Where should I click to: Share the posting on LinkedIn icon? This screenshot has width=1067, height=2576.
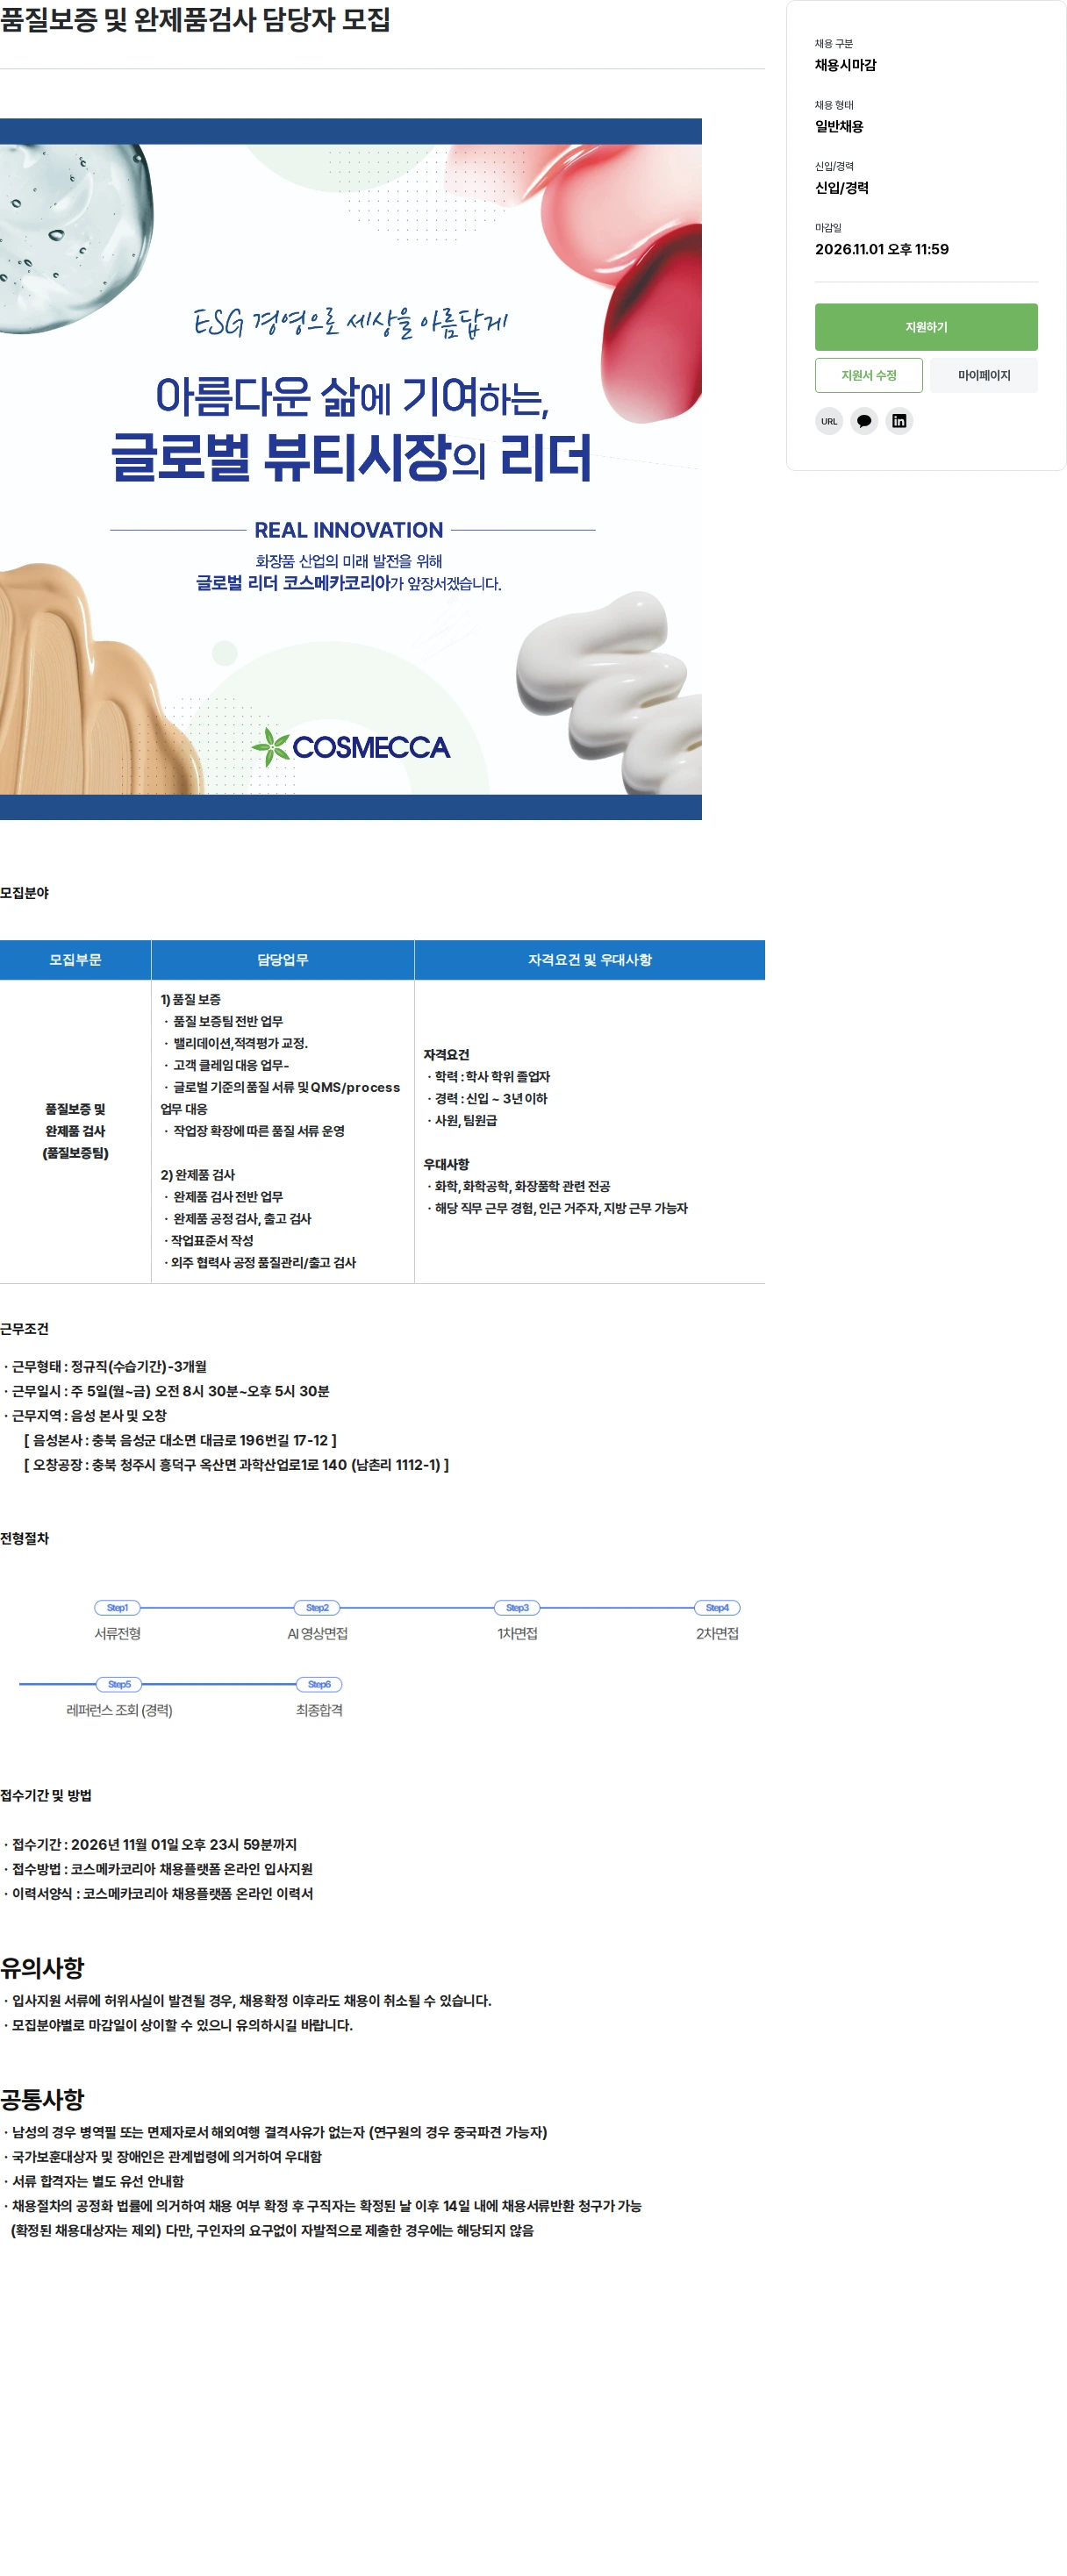pyautogui.click(x=899, y=421)
